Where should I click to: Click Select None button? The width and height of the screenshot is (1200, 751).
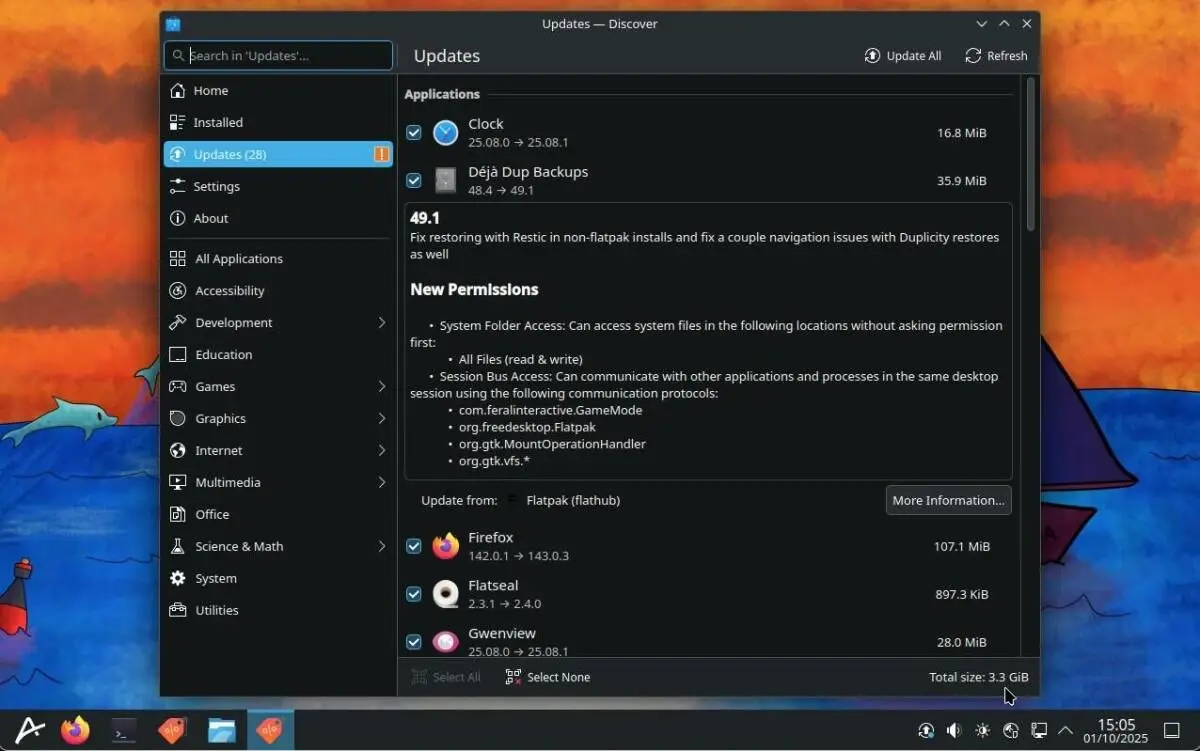(x=547, y=677)
